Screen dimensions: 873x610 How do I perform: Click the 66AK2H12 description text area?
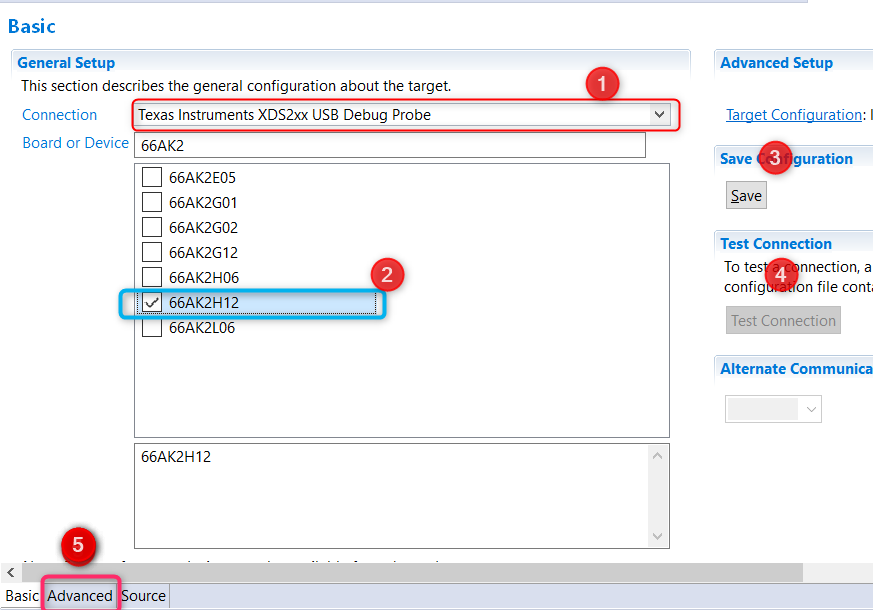coord(390,495)
